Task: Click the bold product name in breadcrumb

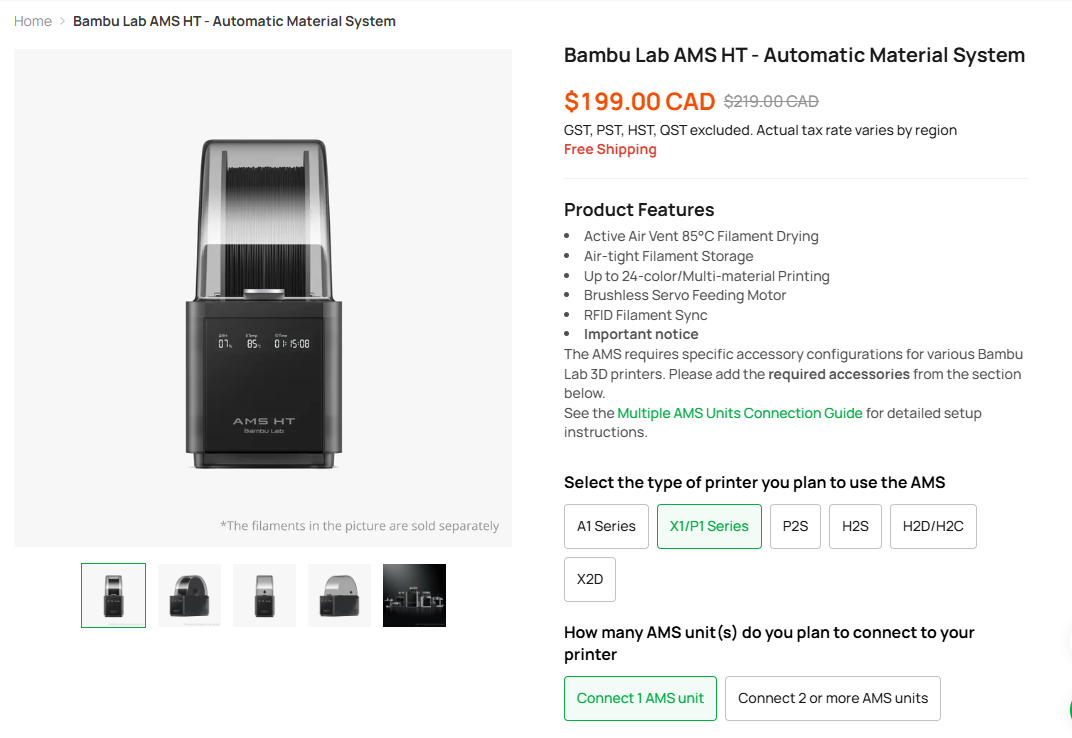Action: 234,21
